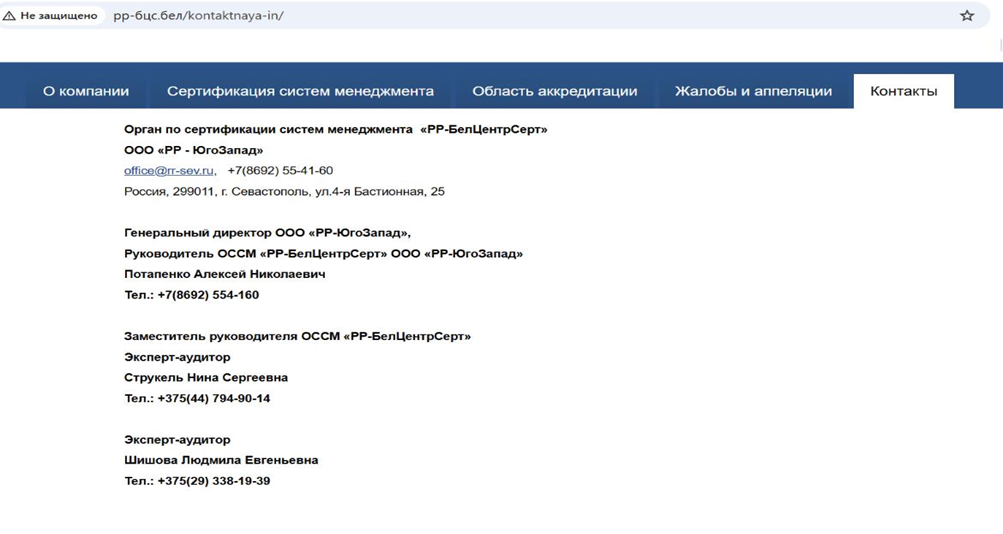Click the director's phone +7(8692) 554-160
Viewport: 1003px width, 534px height.
[208, 295]
